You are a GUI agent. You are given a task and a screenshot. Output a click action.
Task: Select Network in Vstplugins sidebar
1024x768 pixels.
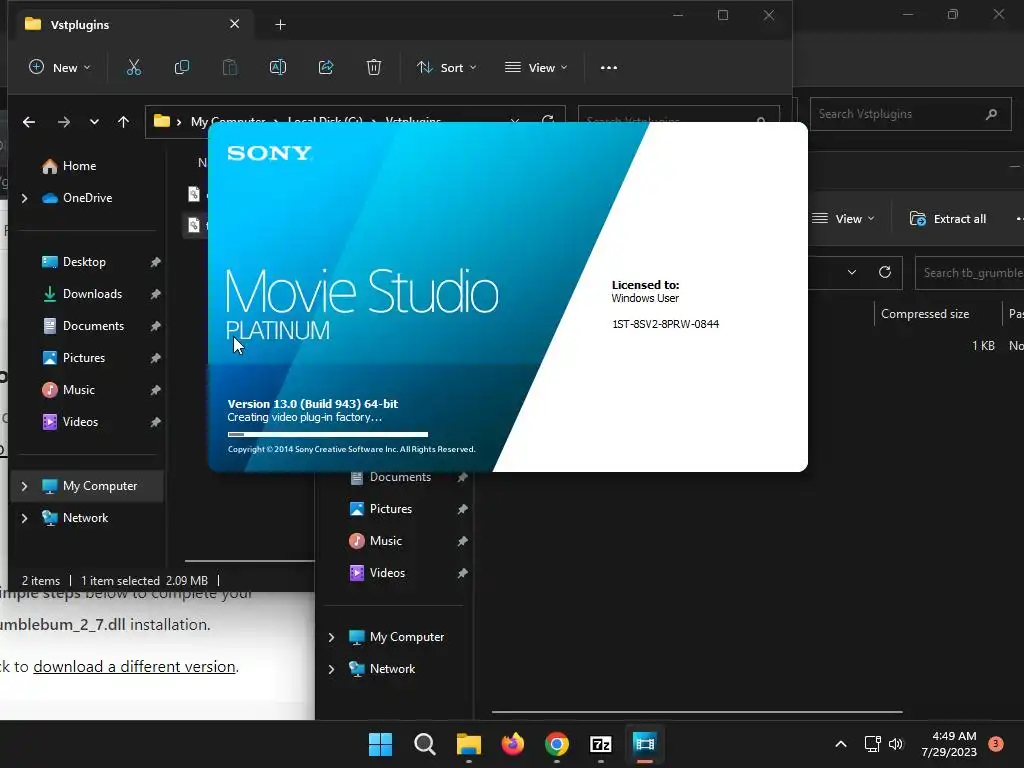(x=75, y=518)
